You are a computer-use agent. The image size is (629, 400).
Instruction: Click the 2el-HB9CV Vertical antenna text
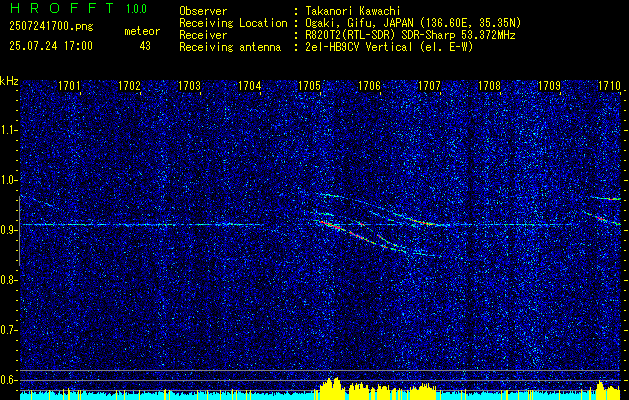pos(389,47)
